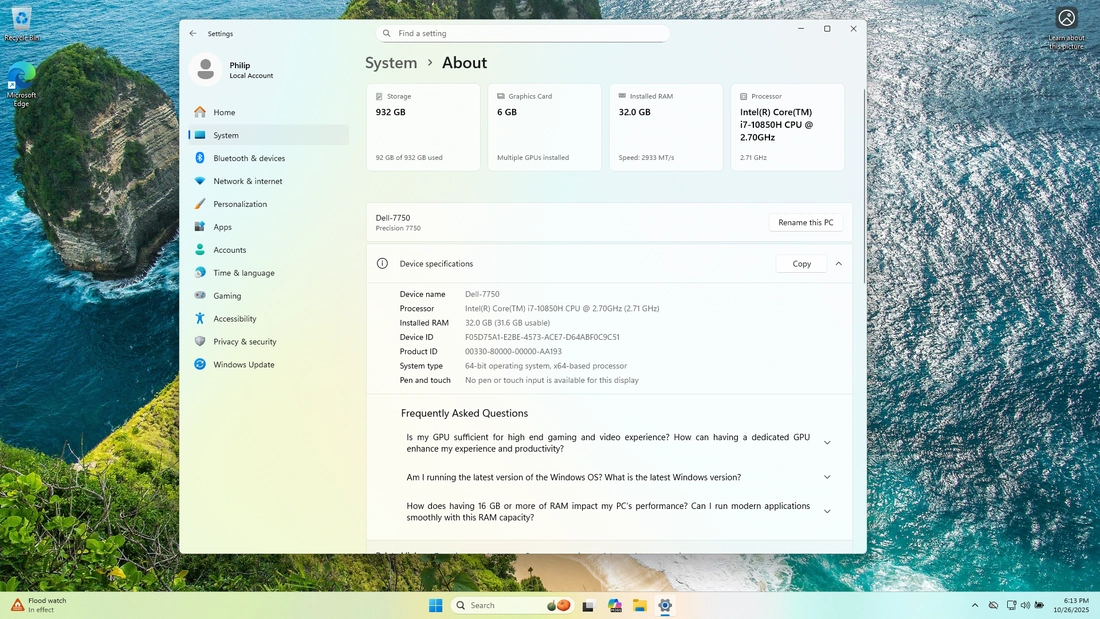Expand the 16 GB RAM FAQ question
The width and height of the screenshot is (1100, 619).
click(827, 512)
